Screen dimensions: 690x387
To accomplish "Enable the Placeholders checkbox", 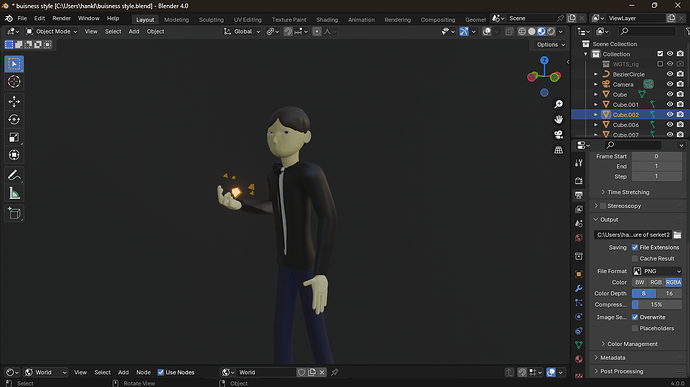I will 635,328.
